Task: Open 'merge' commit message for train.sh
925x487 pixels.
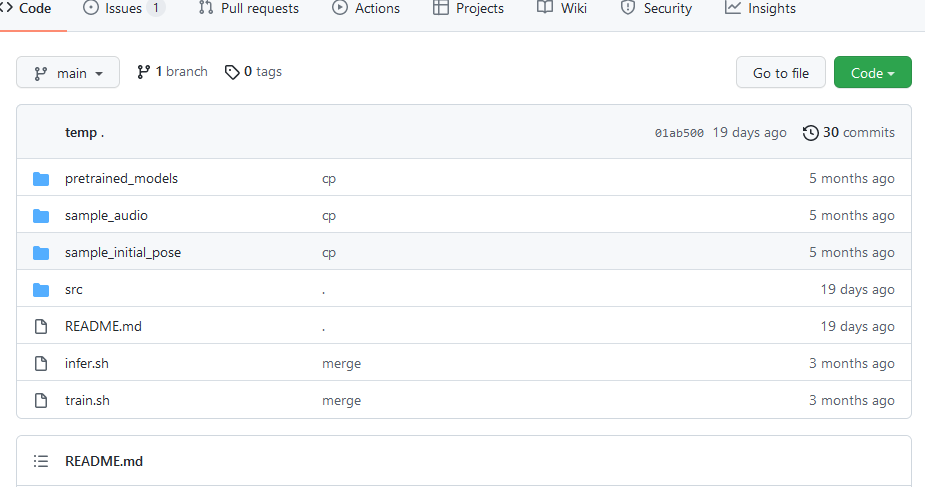Action: [342, 401]
